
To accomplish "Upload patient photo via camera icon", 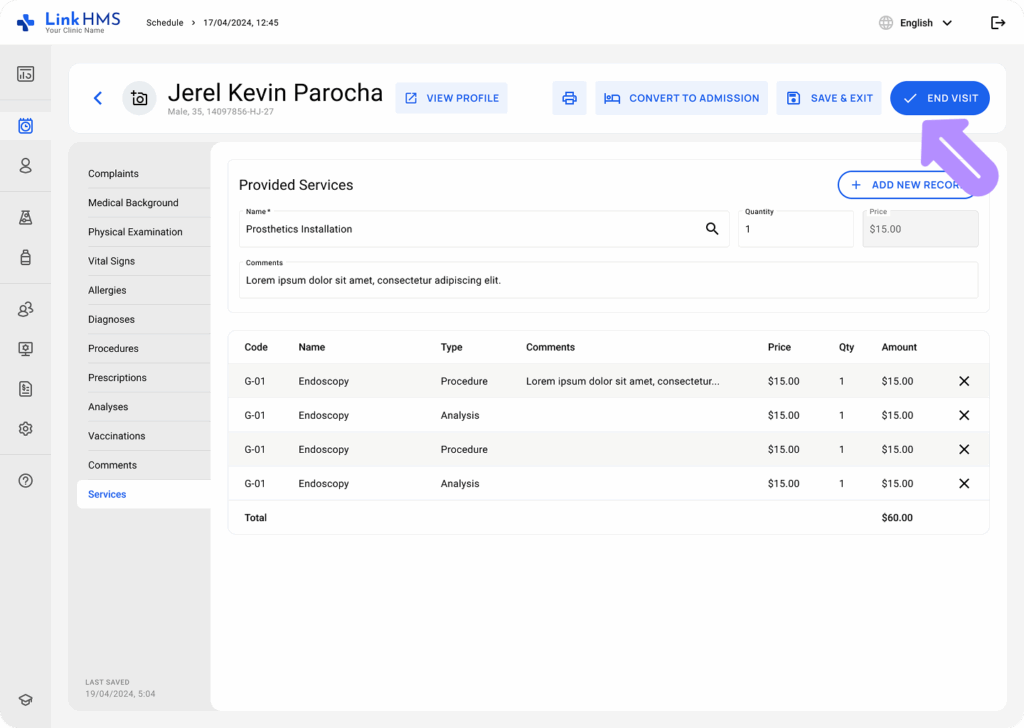I will click(139, 98).
